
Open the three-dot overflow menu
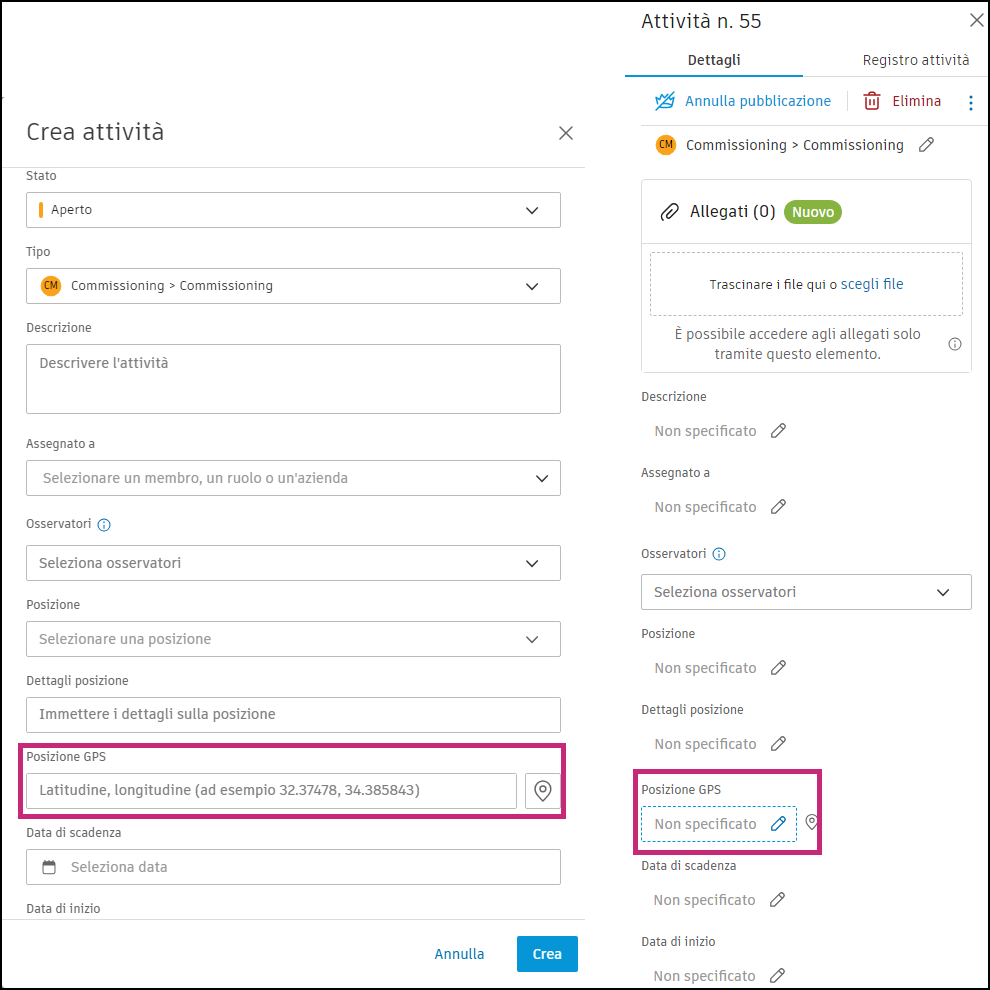click(971, 101)
